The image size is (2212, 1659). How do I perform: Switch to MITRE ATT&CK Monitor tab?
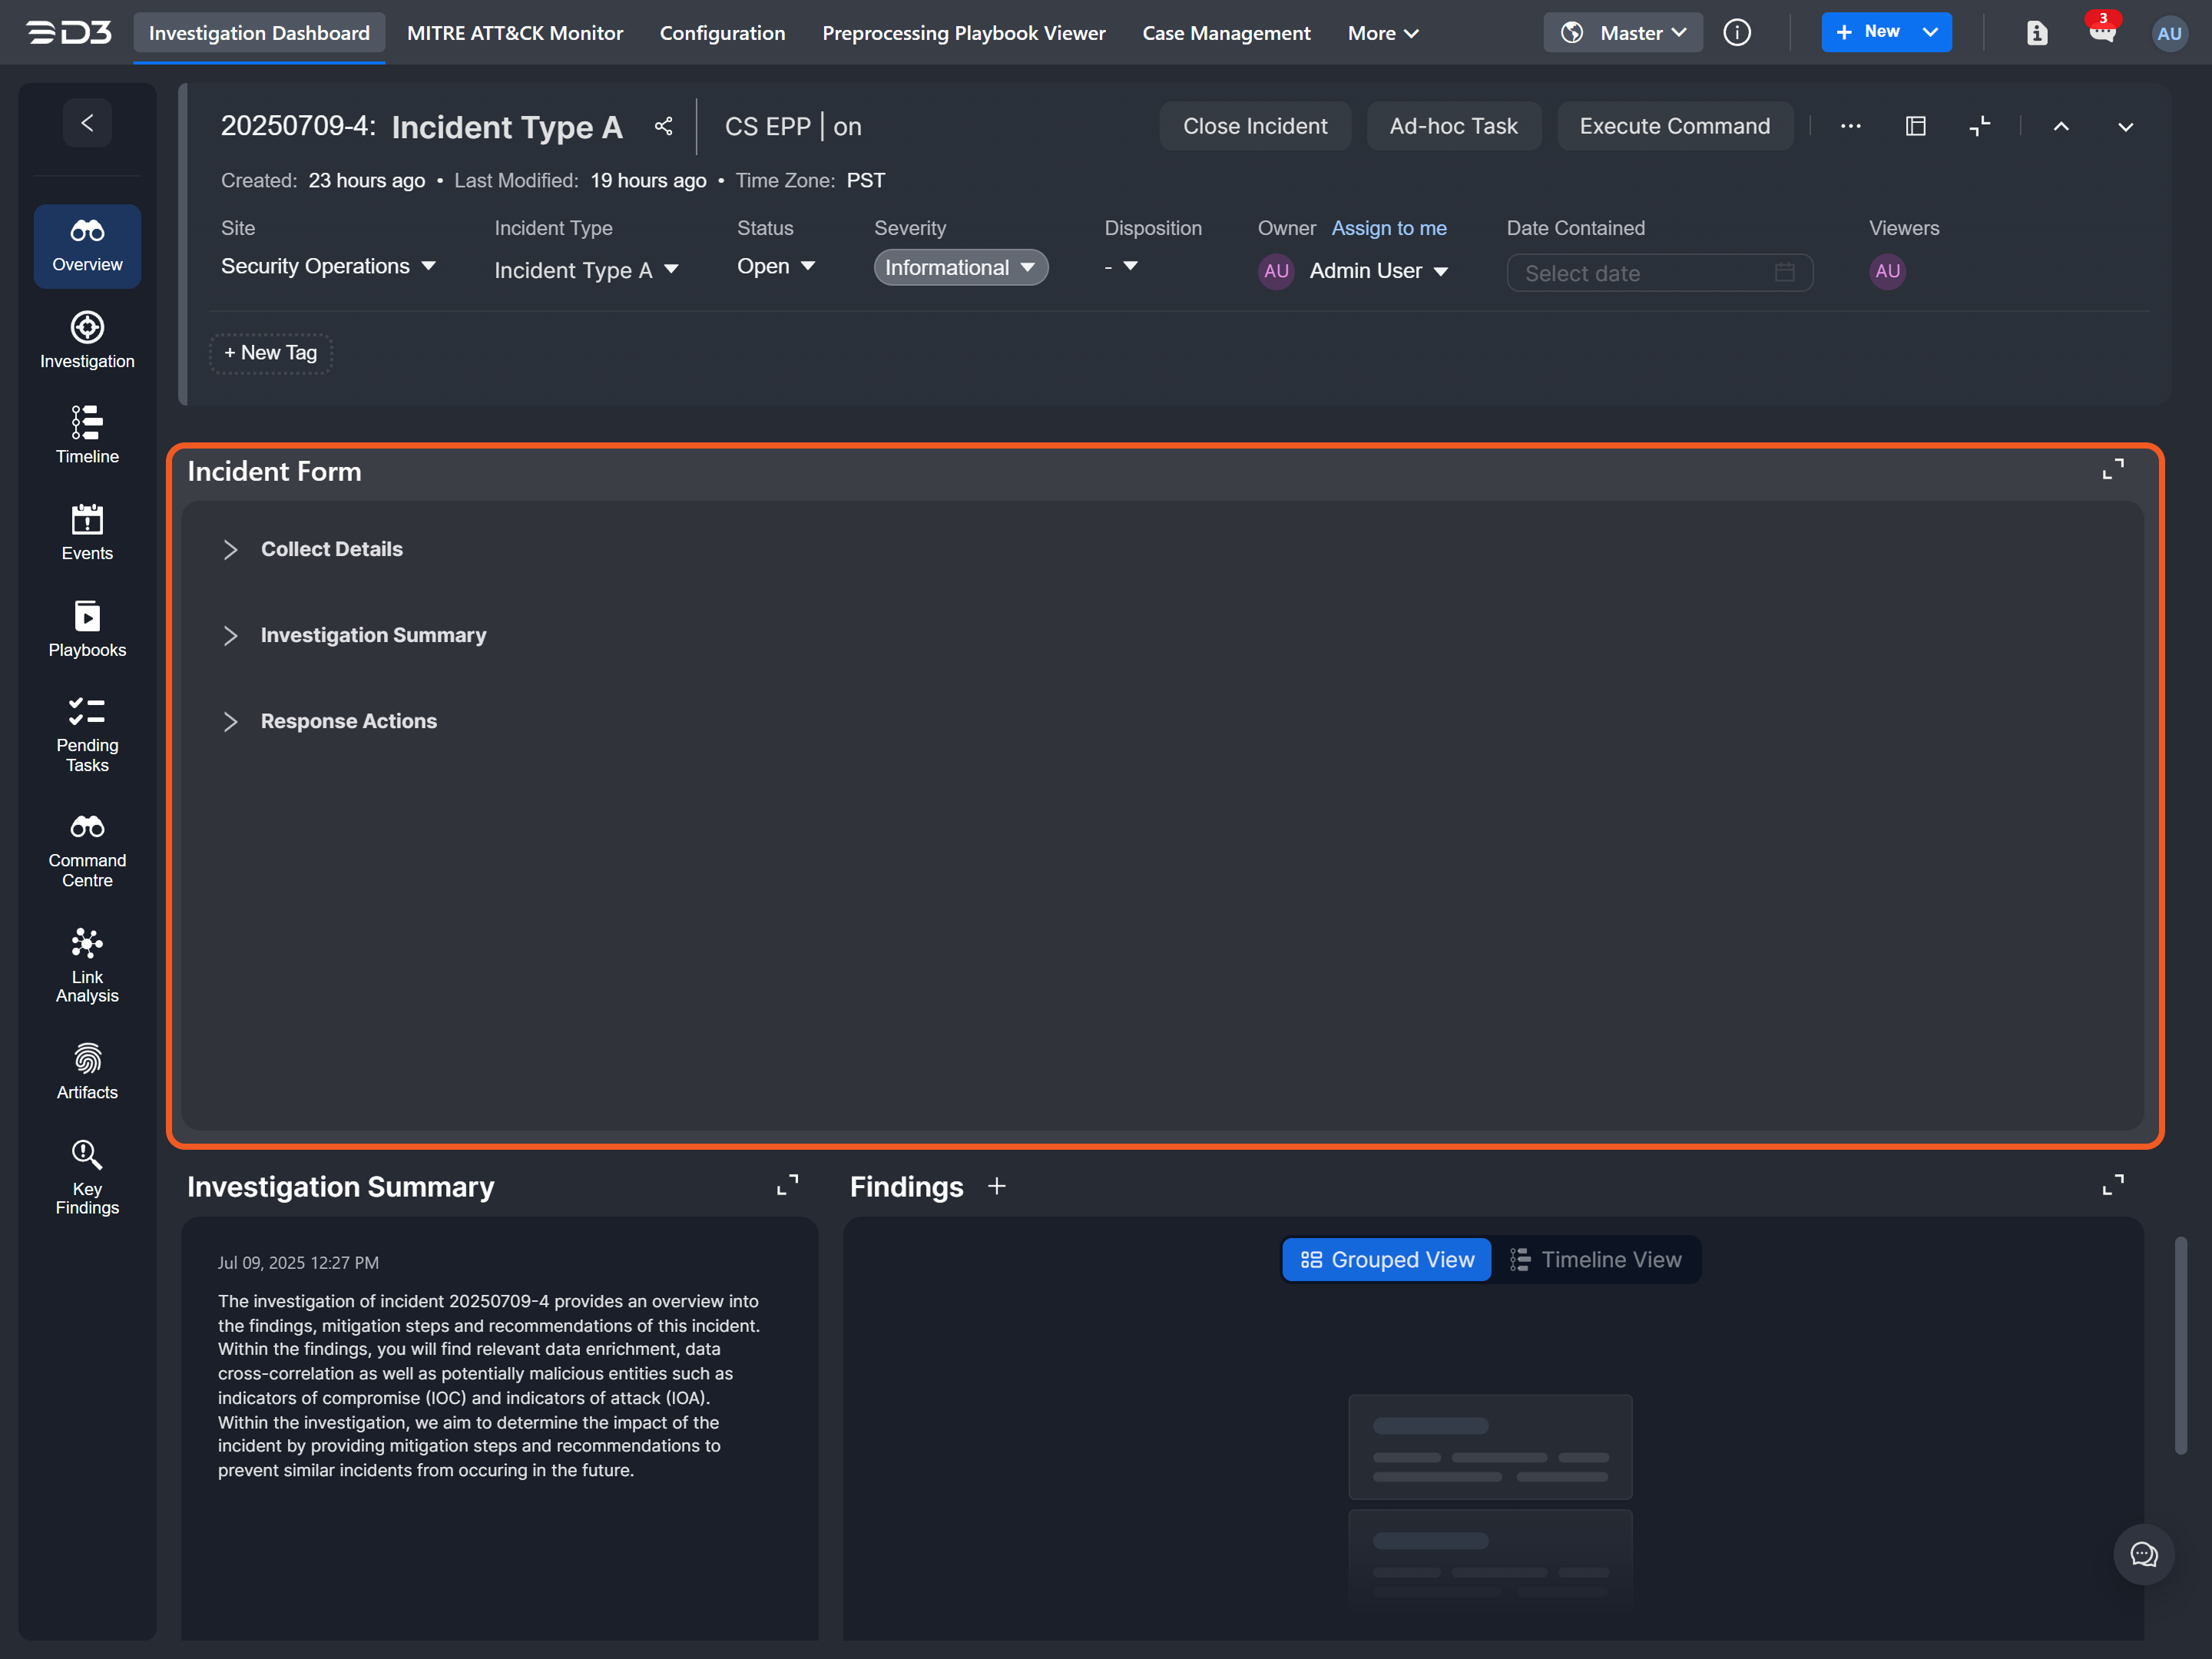click(514, 33)
